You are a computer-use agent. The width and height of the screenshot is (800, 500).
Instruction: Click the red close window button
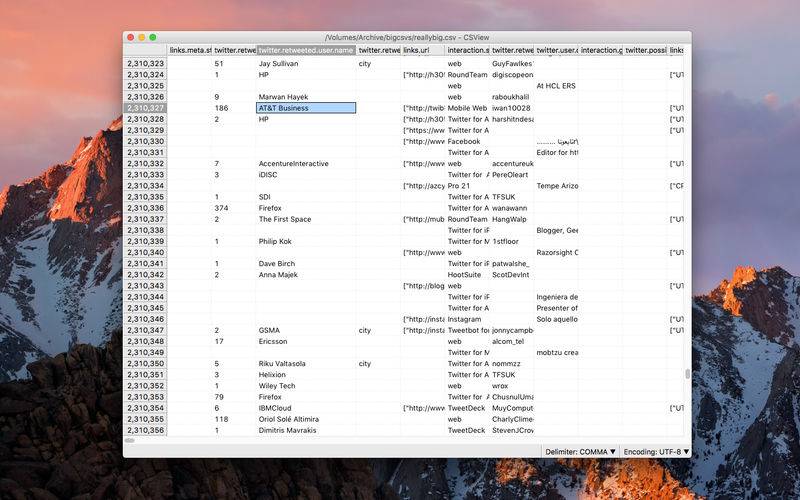[131, 37]
